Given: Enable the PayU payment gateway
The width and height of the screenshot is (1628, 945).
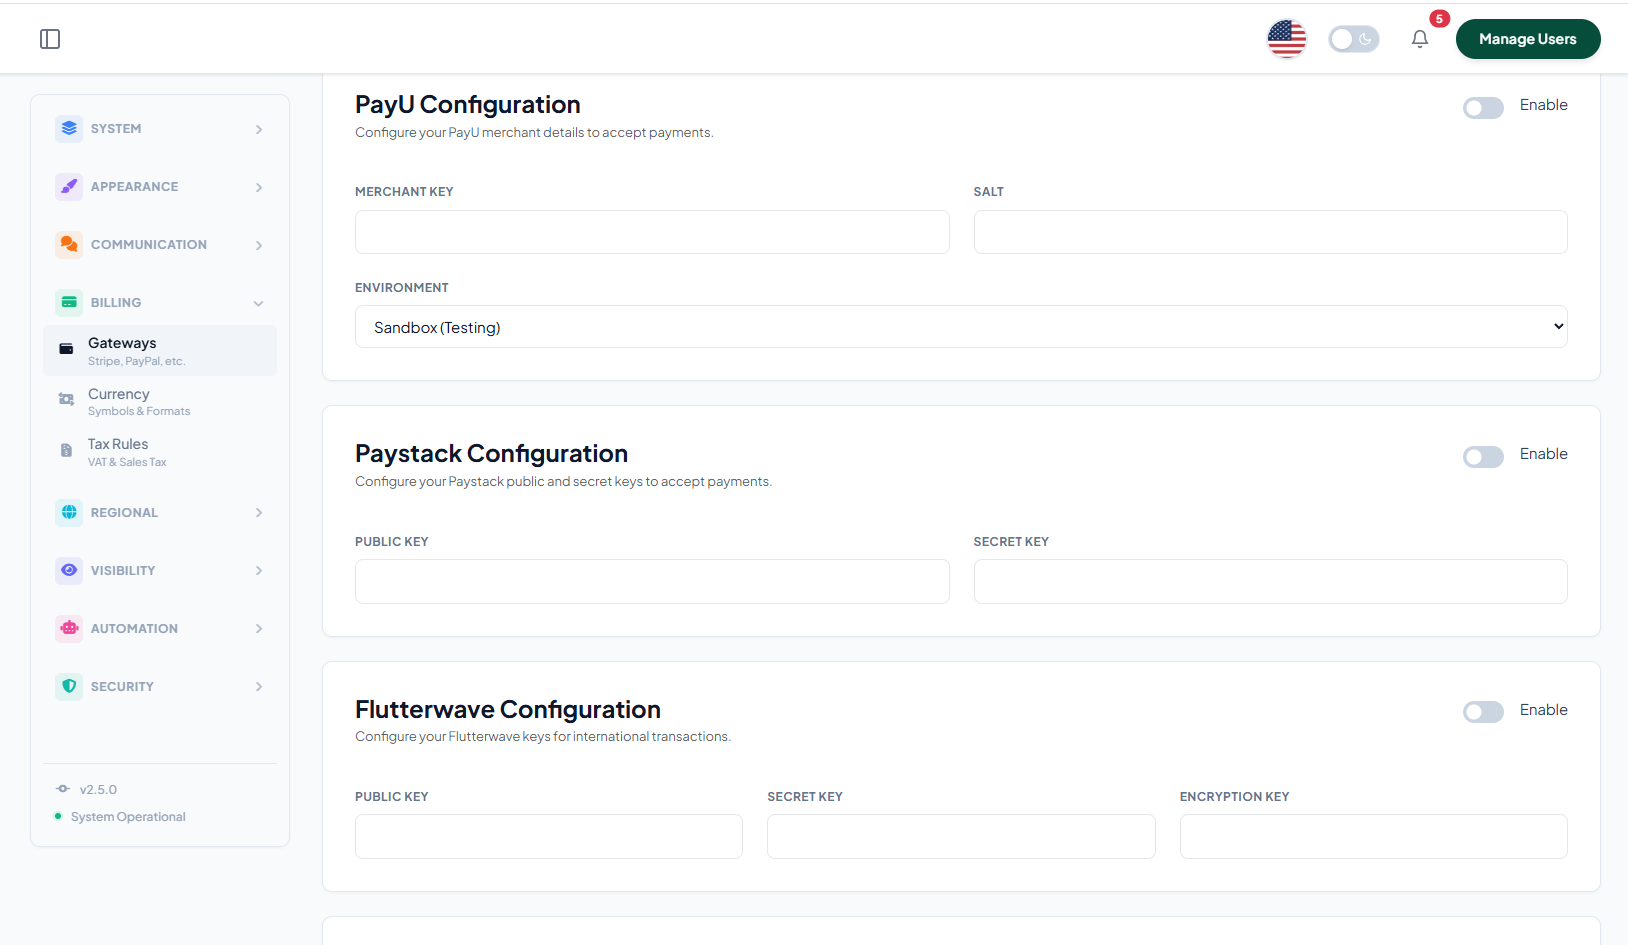Looking at the screenshot, I should [1483, 107].
